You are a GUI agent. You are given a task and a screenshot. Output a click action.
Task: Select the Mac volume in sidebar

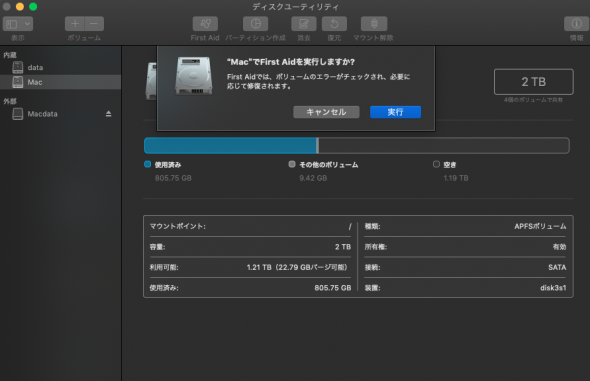[60, 82]
